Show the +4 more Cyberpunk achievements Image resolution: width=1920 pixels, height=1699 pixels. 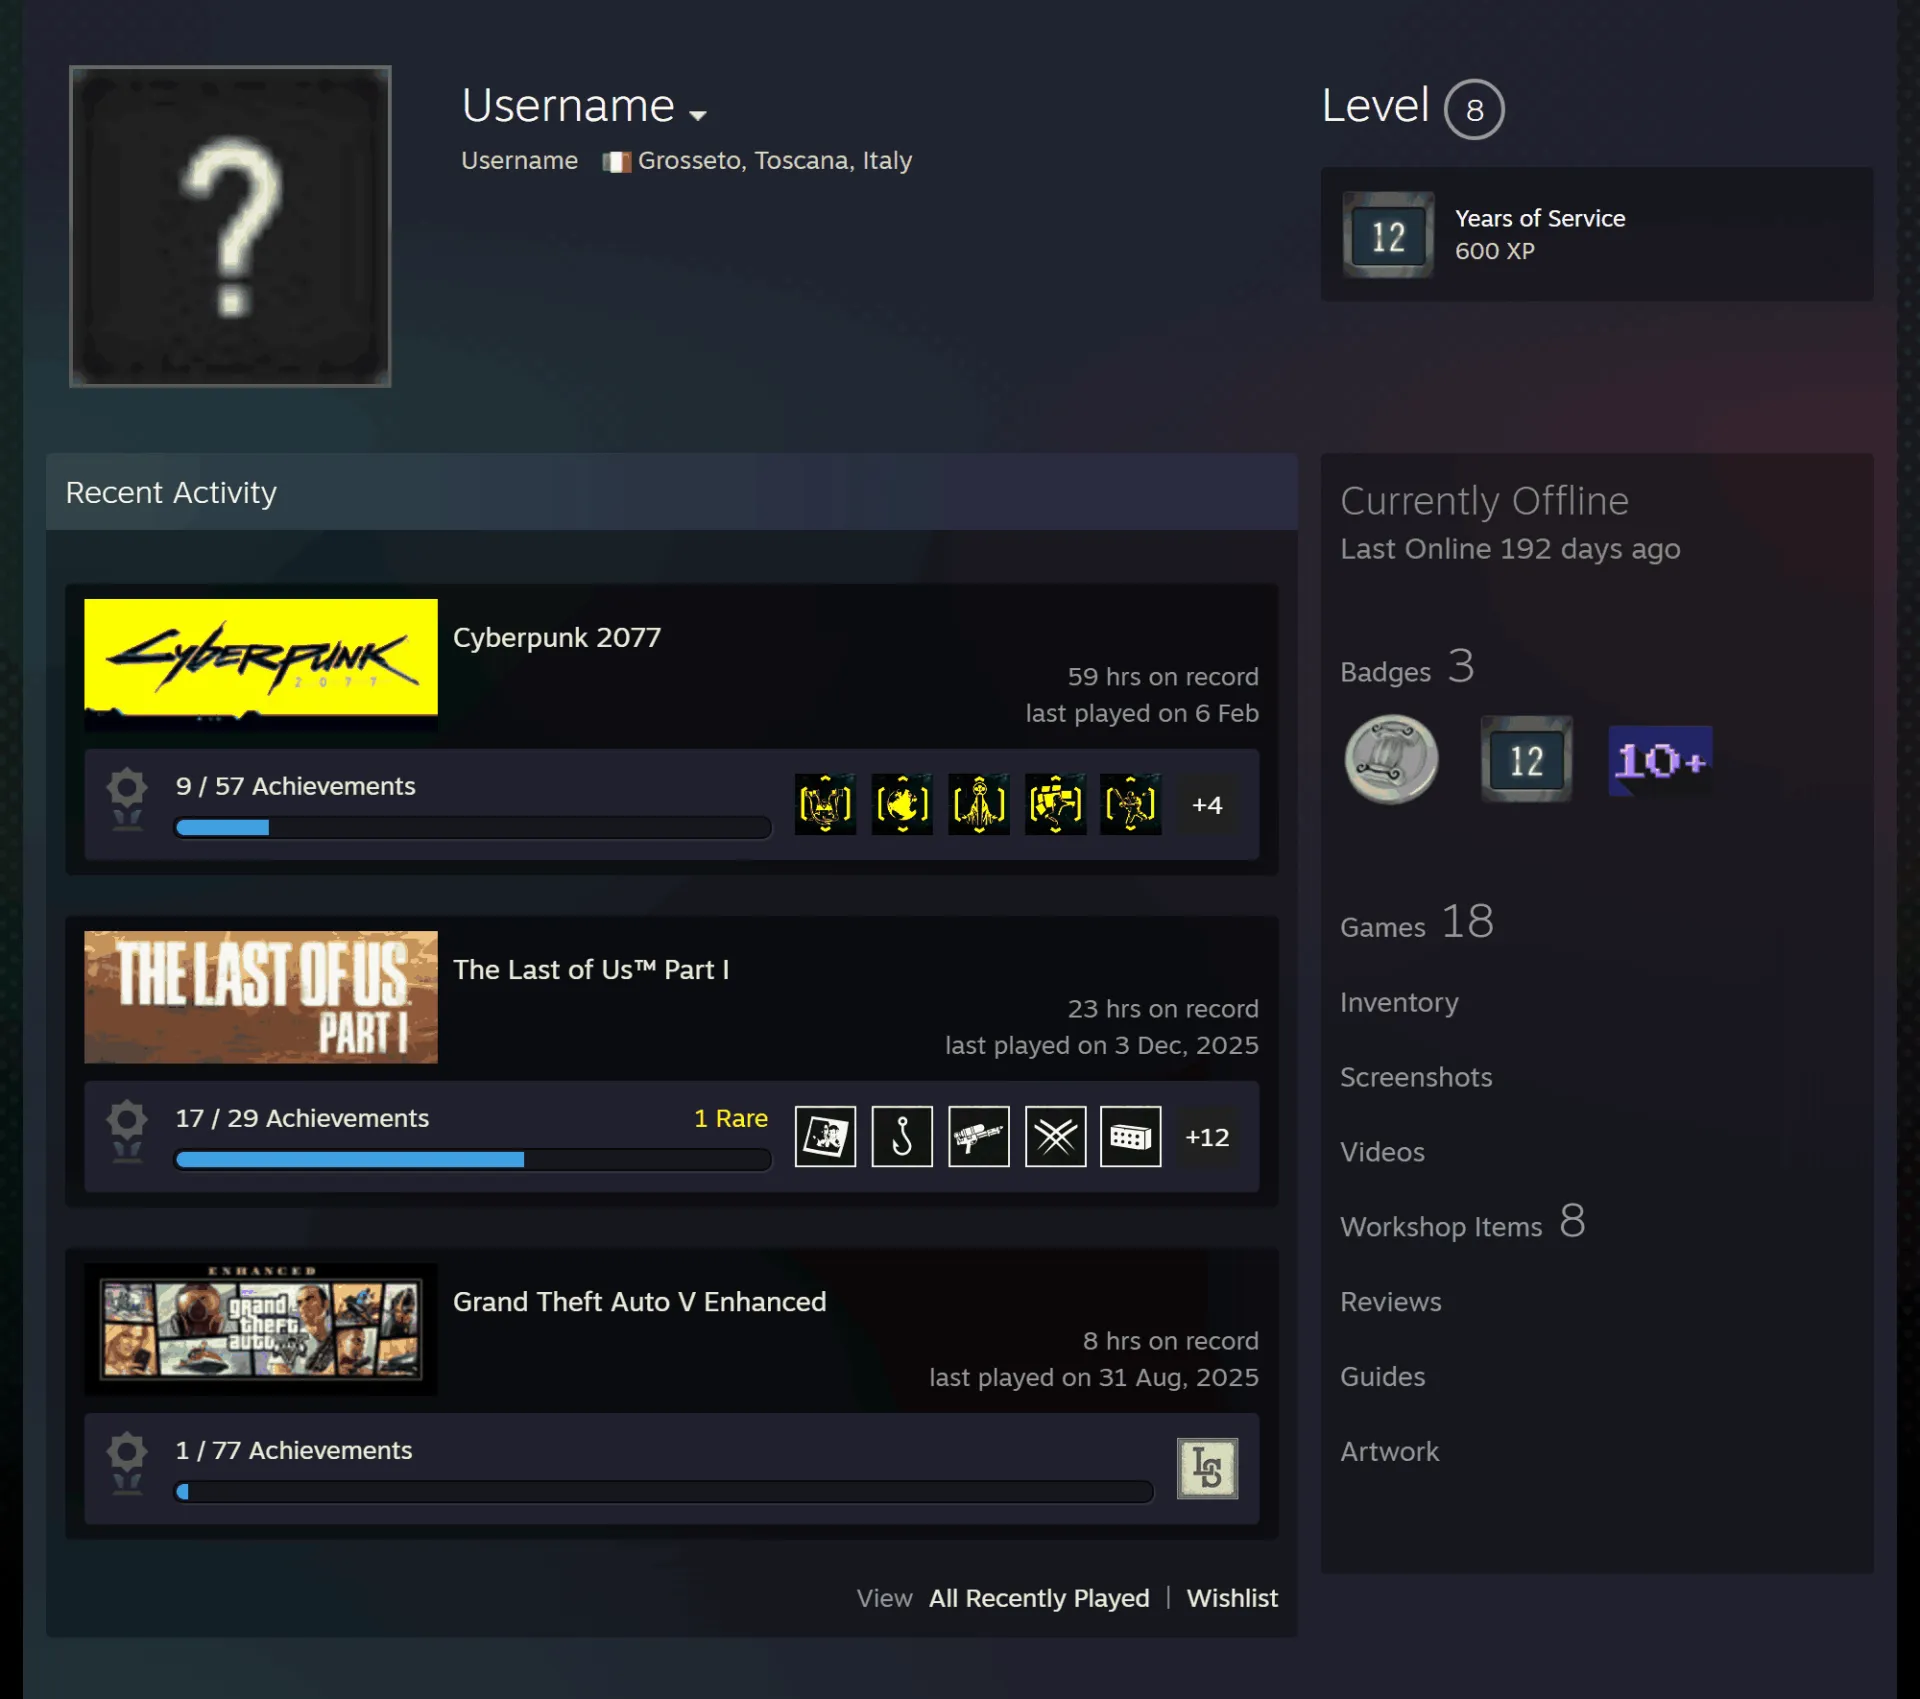1207,805
